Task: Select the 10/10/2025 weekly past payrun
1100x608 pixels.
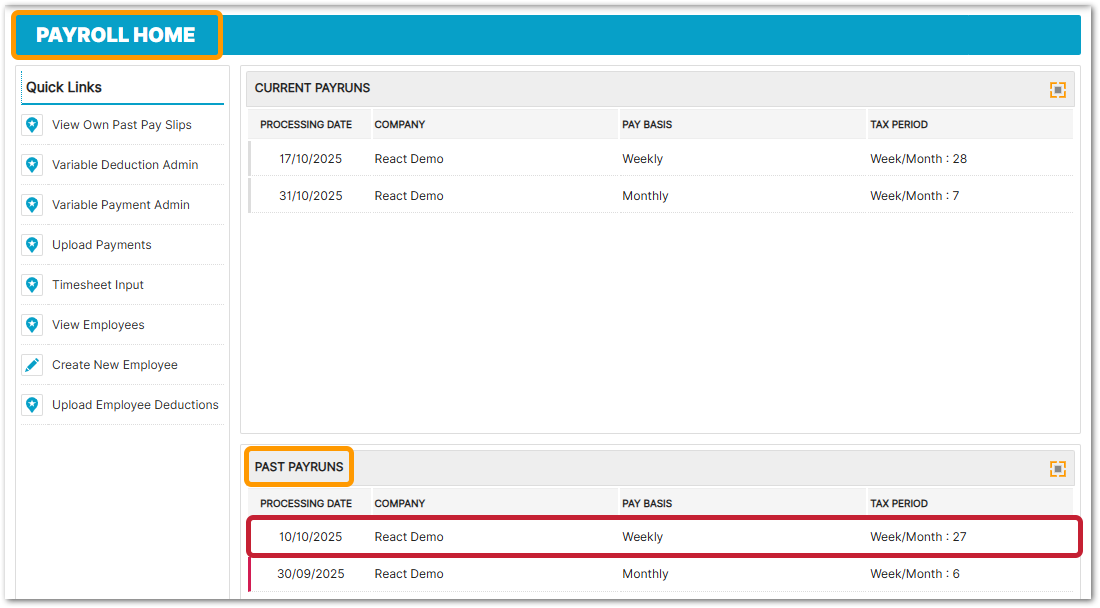Action: [310, 537]
